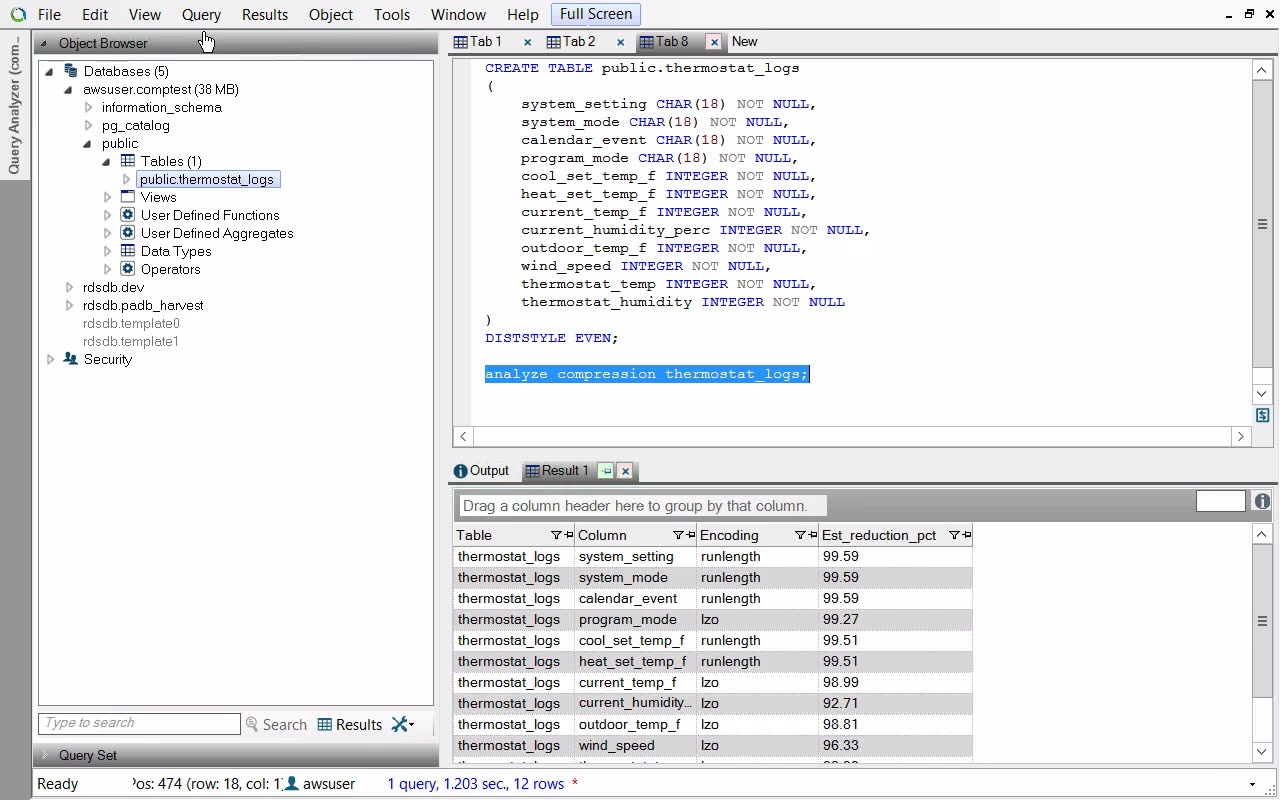The width and height of the screenshot is (1280, 800).
Task: Click the swap-arrows icon below the editor scrollbar
Action: [x=1262, y=415]
